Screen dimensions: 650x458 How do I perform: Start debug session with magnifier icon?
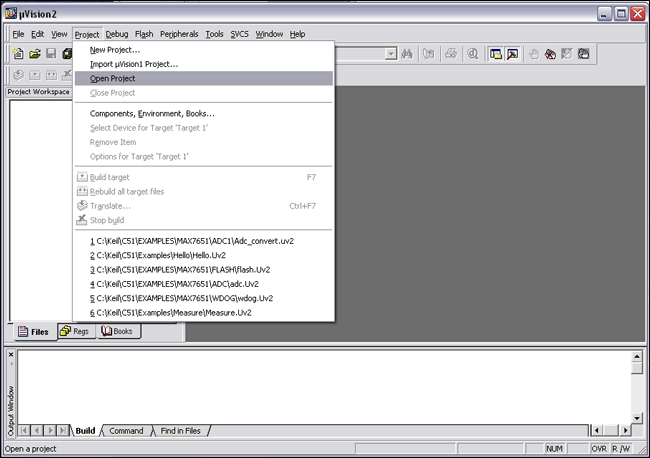(x=472, y=53)
